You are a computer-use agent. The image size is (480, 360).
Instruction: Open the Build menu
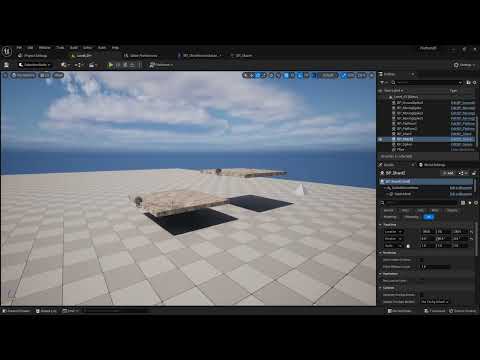[x=74, y=48]
